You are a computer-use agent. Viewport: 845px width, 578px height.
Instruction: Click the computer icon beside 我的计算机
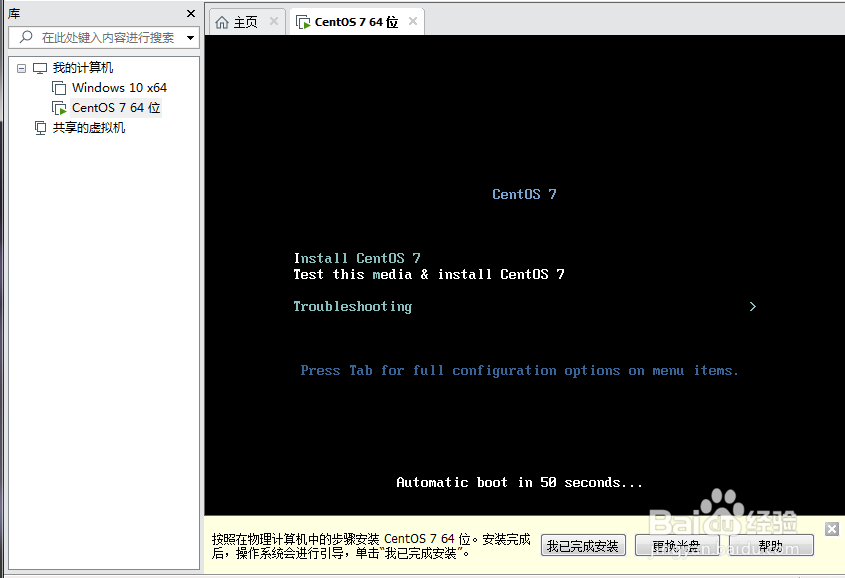pos(38,67)
